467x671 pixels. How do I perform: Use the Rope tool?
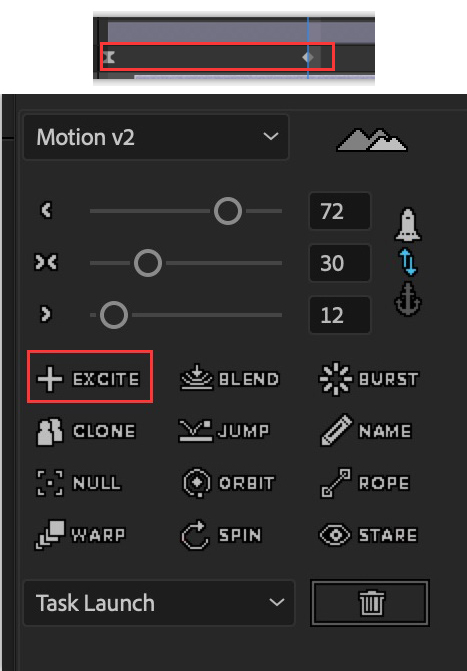pos(365,483)
